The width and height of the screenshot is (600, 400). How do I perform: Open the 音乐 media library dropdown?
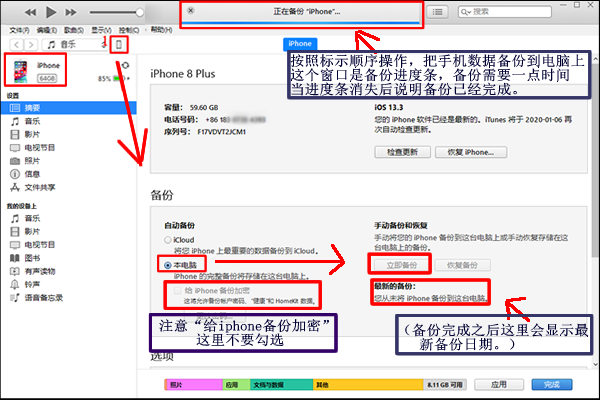click(75, 45)
